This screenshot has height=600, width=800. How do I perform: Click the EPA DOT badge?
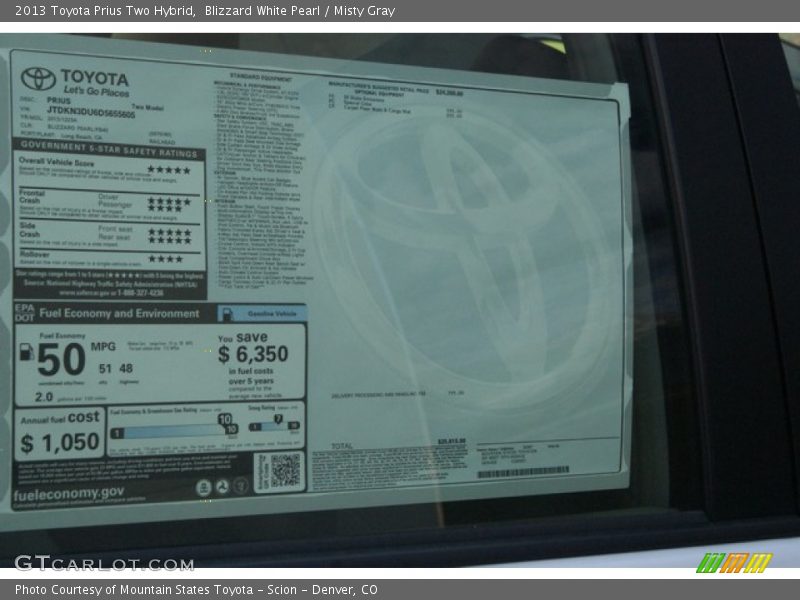25,312
